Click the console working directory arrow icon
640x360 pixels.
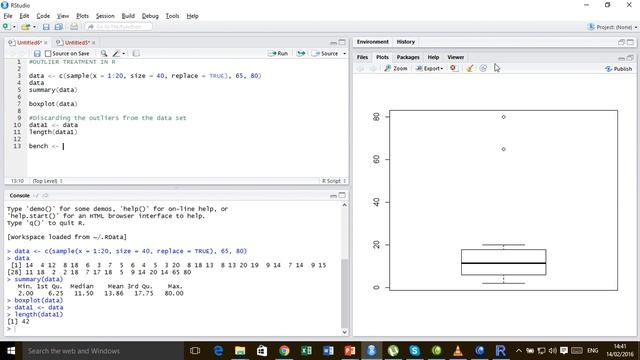click(45, 196)
